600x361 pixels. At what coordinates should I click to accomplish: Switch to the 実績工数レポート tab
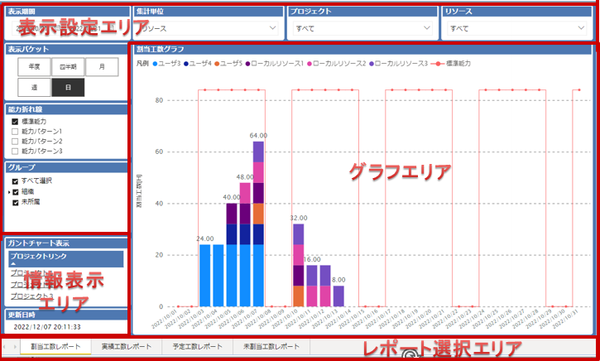coord(127,347)
